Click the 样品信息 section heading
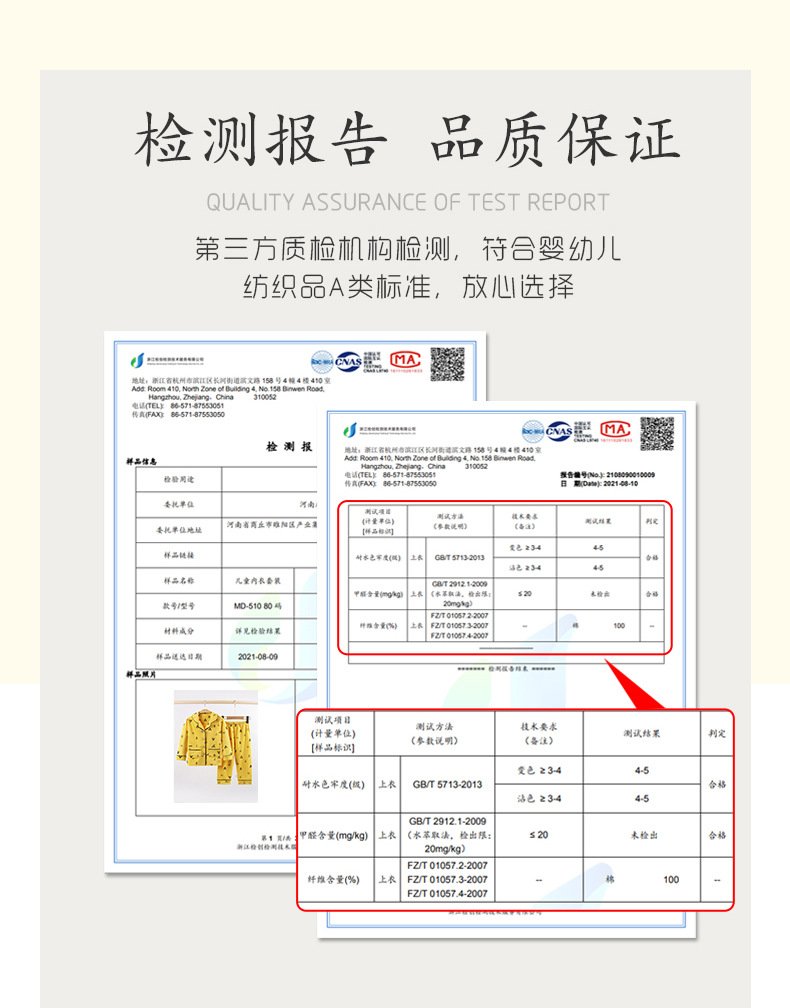Screen dimensions: 790x1008 coord(141,461)
